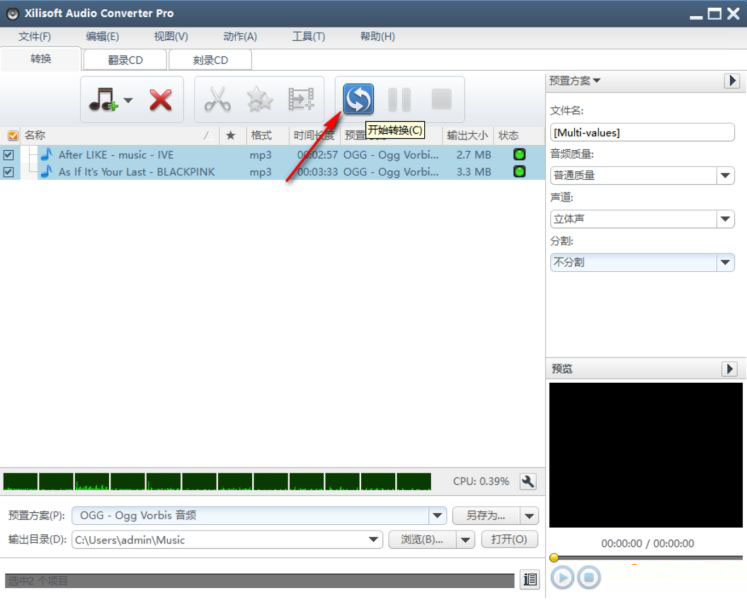Open the wrench settings icon near CPU
Image resolution: width=747 pixels, height=600 pixels.
(x=528, y=481)
